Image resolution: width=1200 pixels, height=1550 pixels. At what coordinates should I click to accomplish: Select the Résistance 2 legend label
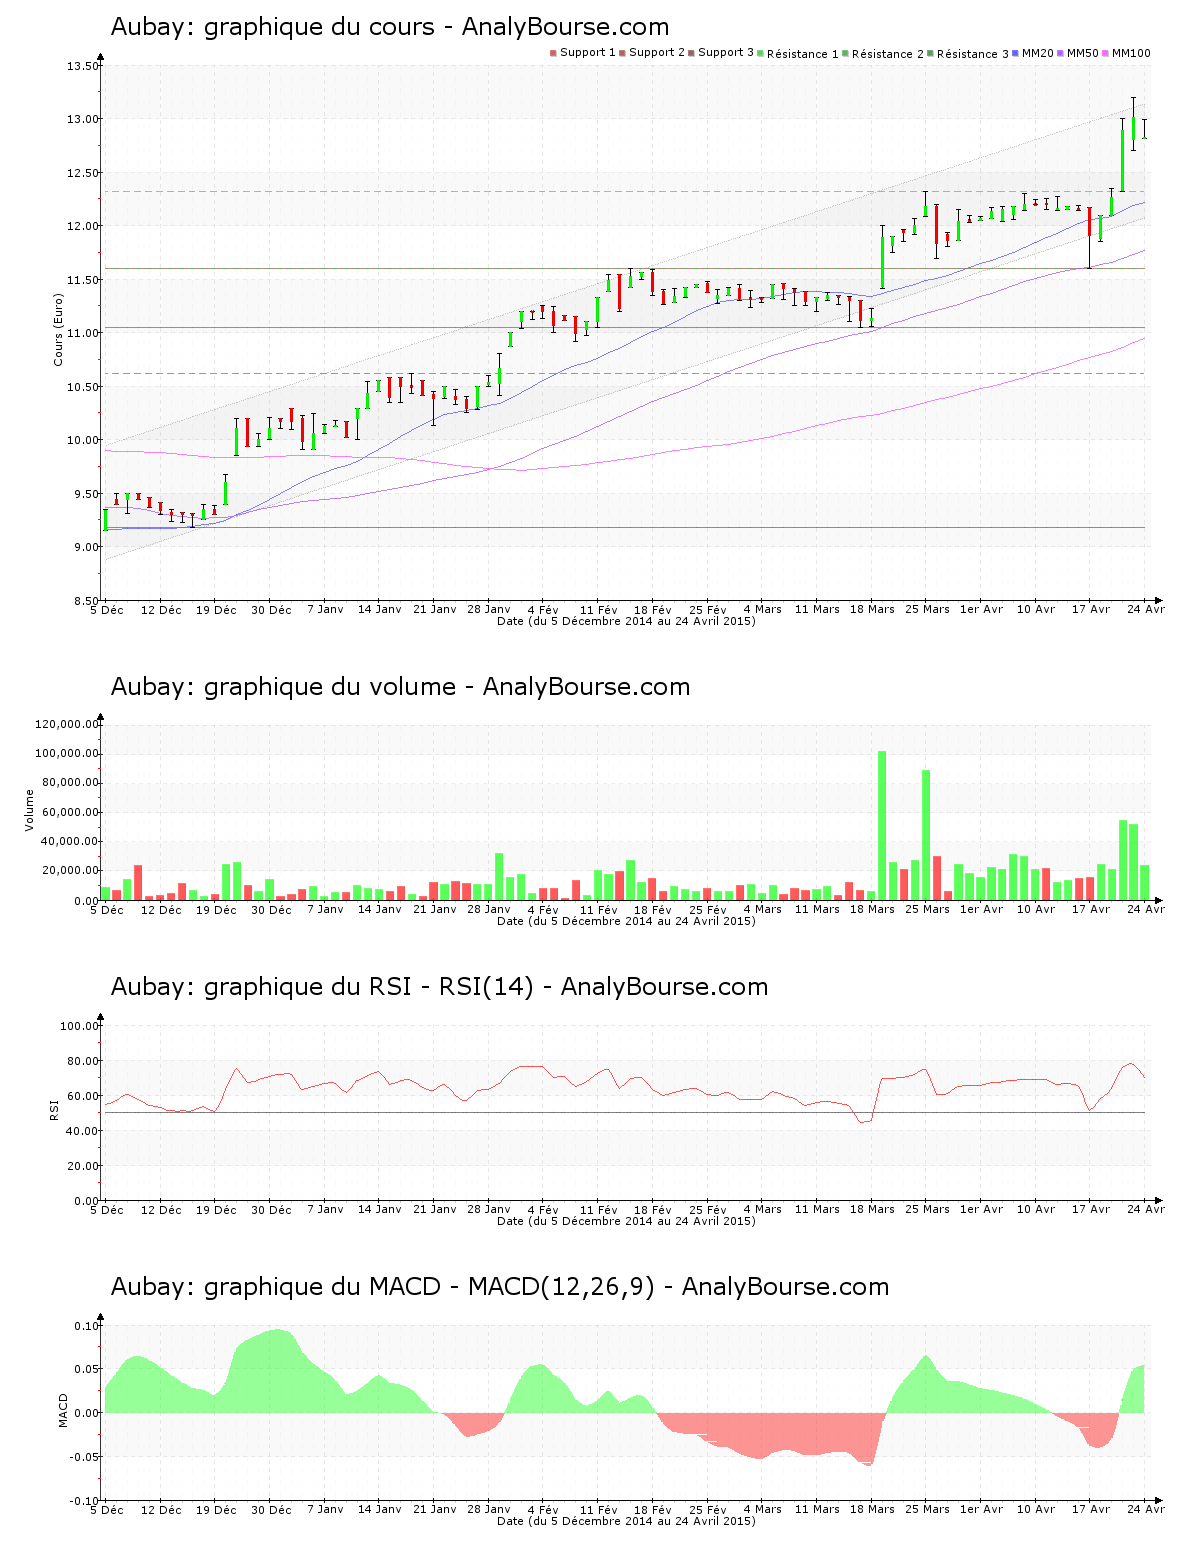click(x=888, y=54)
